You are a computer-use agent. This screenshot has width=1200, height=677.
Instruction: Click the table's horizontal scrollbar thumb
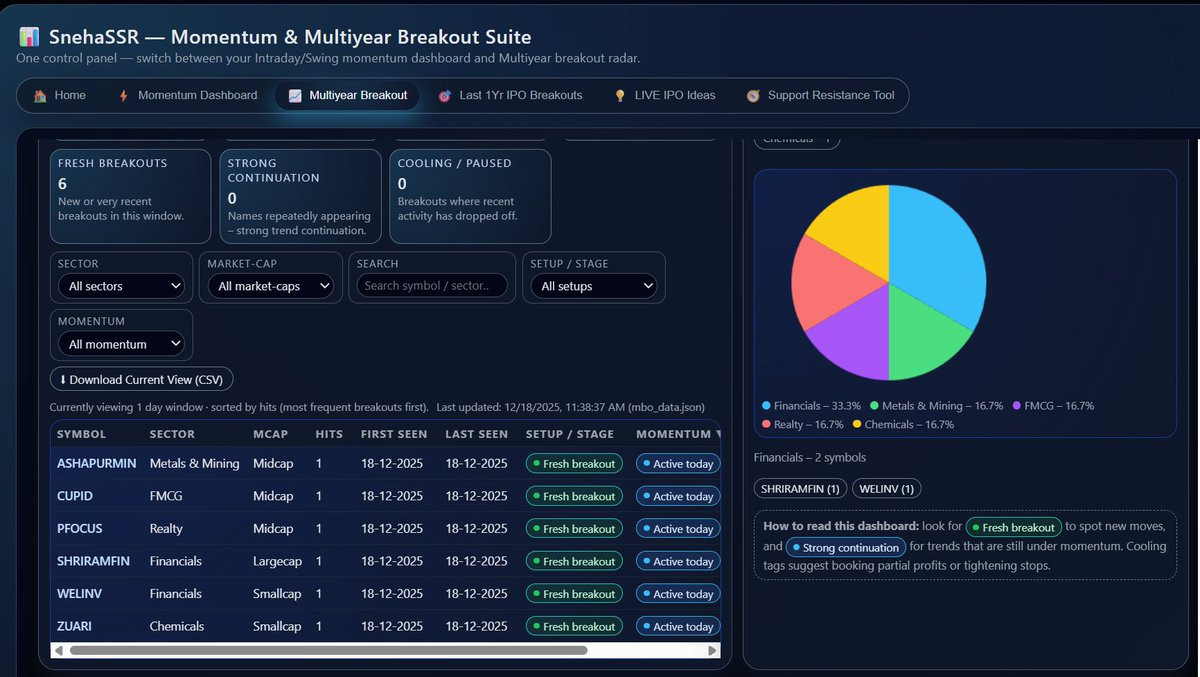[327, 650]
